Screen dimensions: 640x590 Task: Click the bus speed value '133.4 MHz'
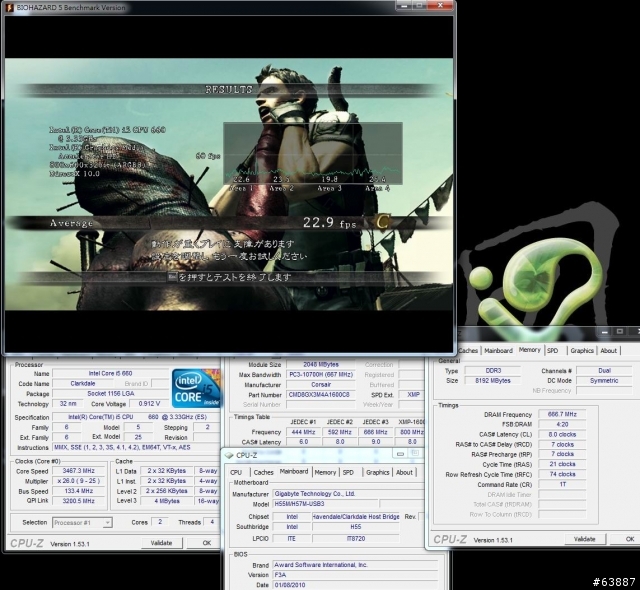point(78,491)
